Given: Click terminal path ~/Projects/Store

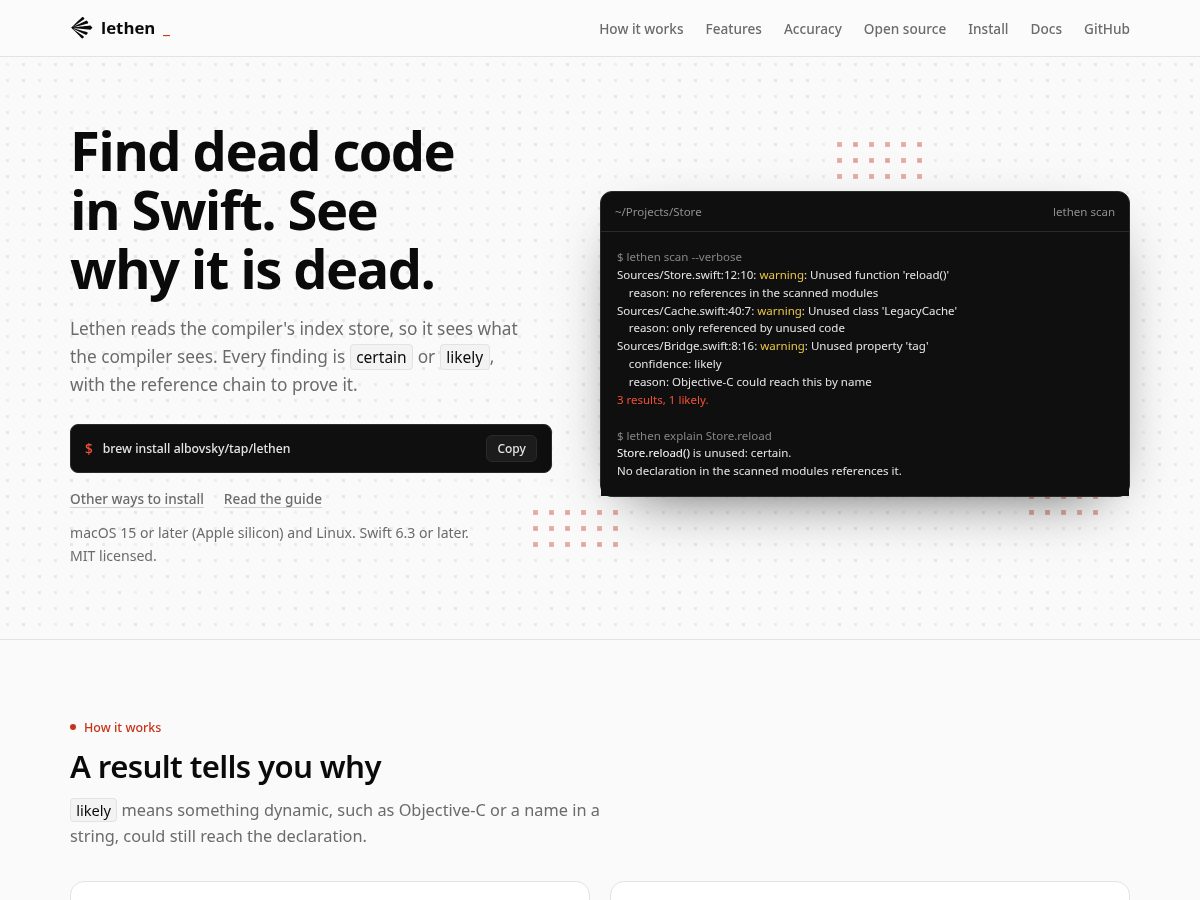Looking at the screenshot, I should click(658, 212).
